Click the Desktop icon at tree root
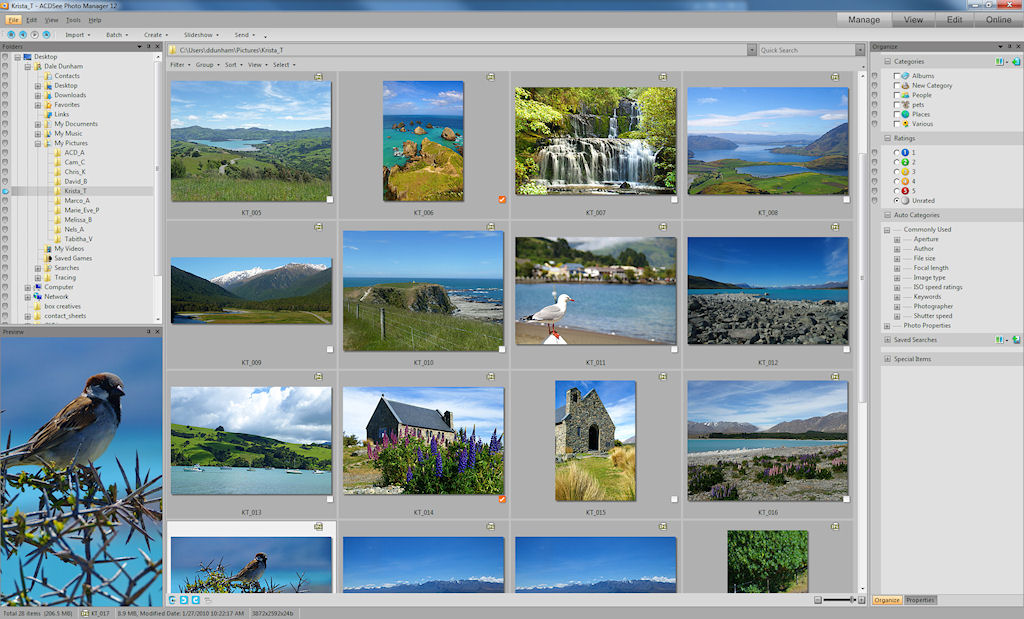The height and width of the screenshot is (619, 1024). point(27,57)
